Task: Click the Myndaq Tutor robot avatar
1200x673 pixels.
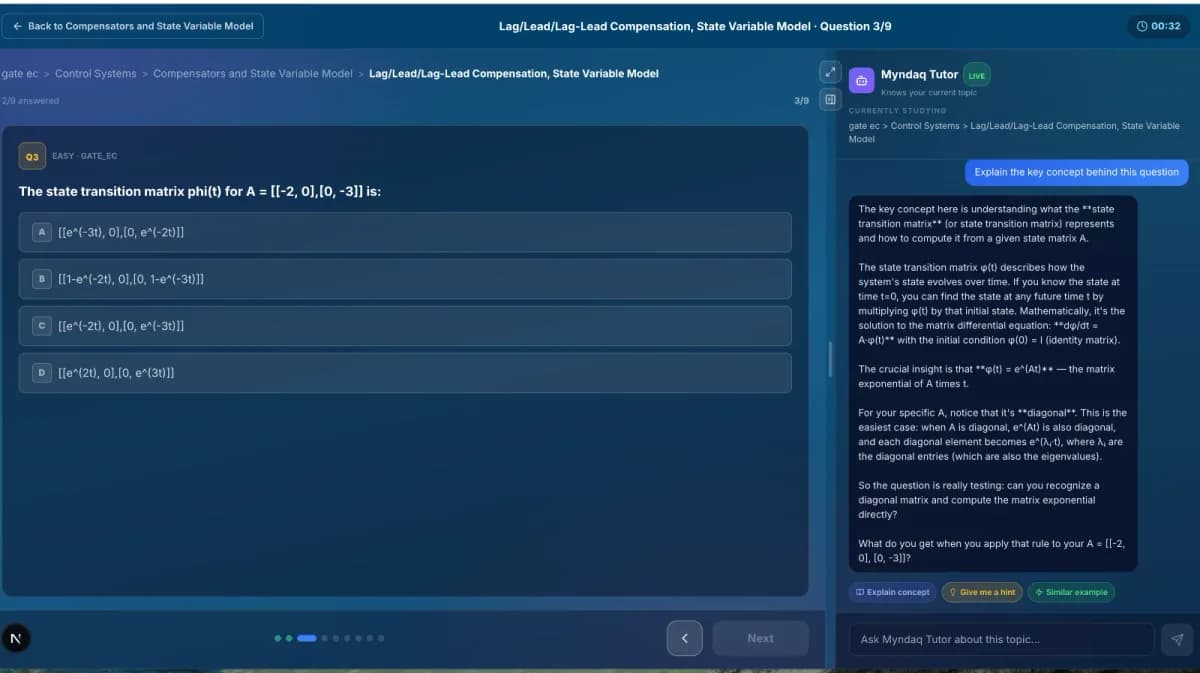Action: tap(861, 80)
